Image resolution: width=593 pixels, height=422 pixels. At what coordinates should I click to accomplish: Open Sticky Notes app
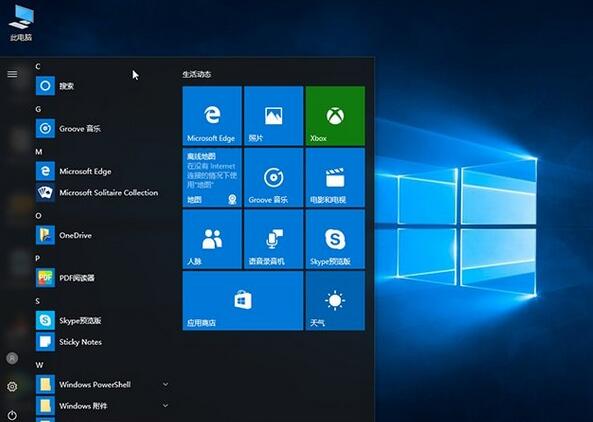click(x=102, y=342)
